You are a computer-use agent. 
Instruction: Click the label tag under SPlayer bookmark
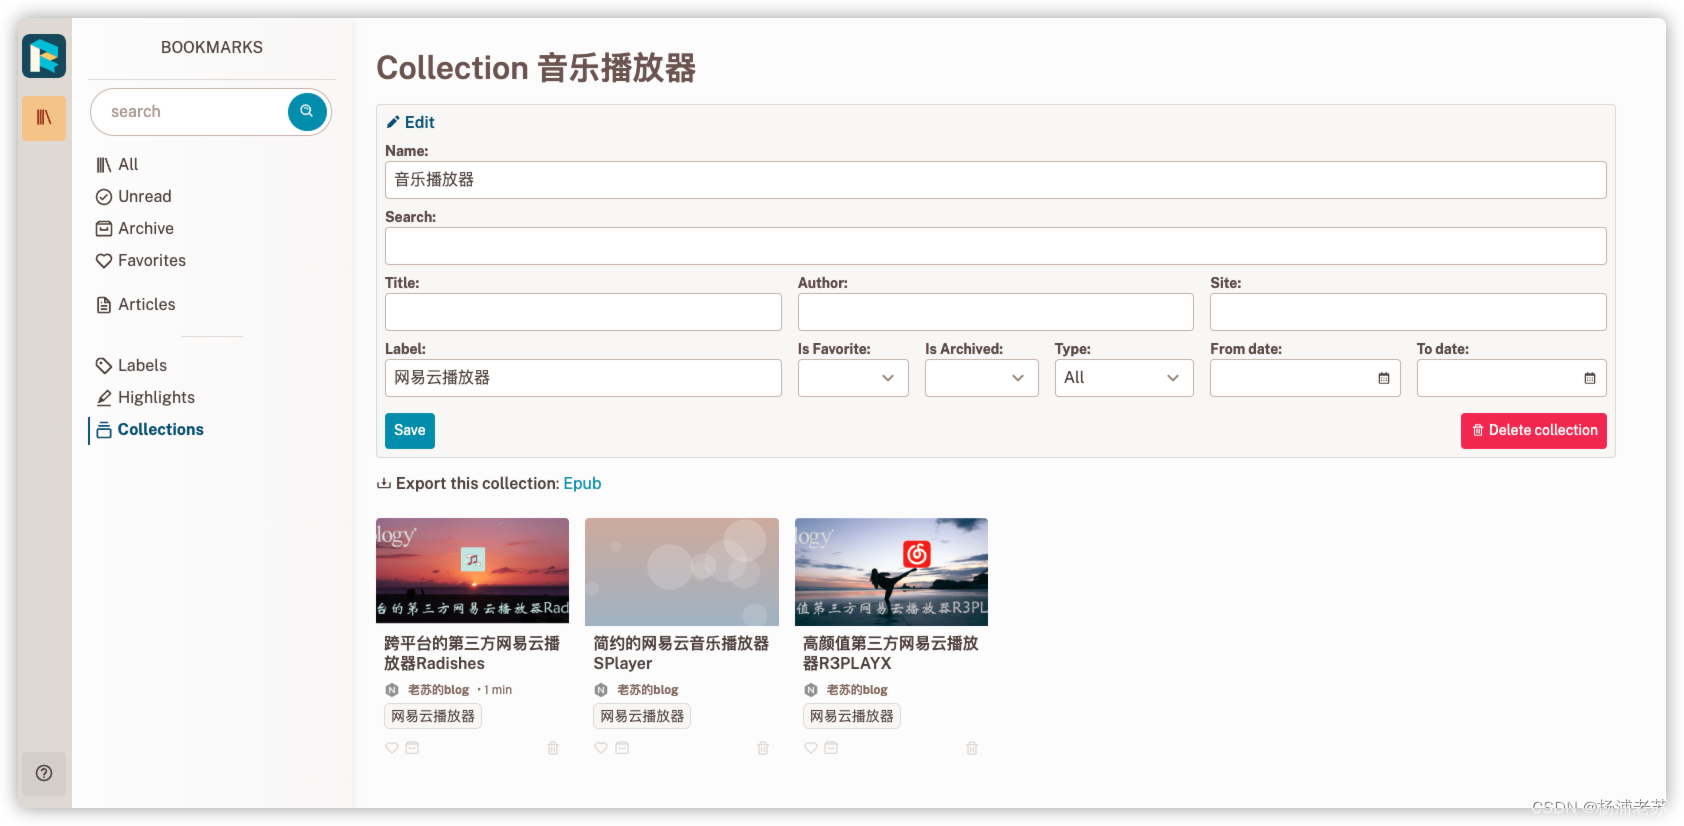(642, 717)
